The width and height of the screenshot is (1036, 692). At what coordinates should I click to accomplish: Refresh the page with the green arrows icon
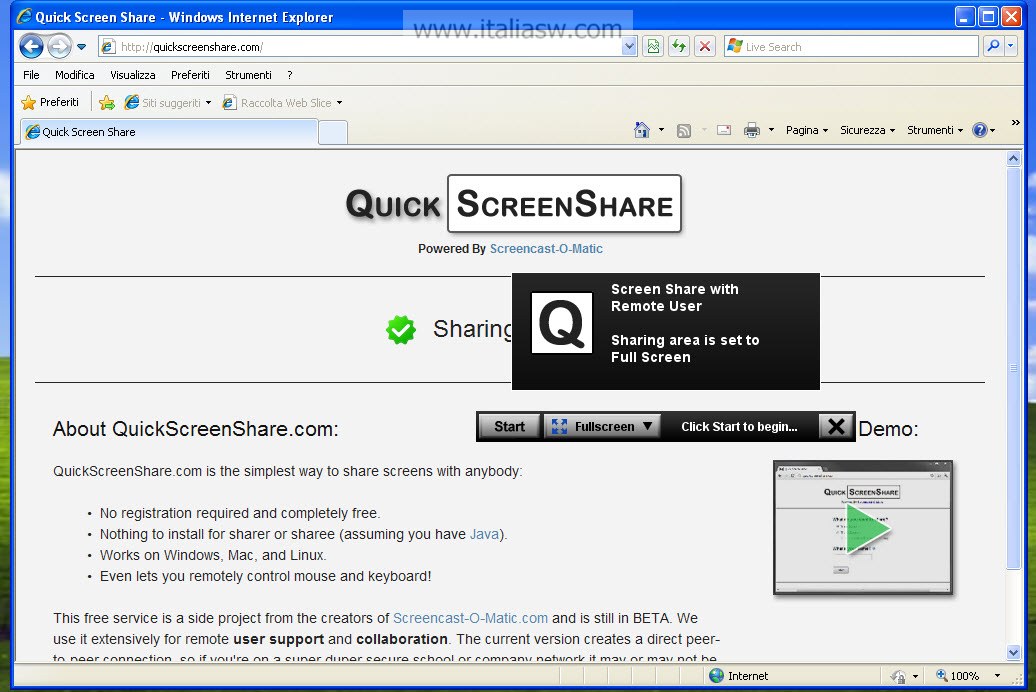[679, 46]
